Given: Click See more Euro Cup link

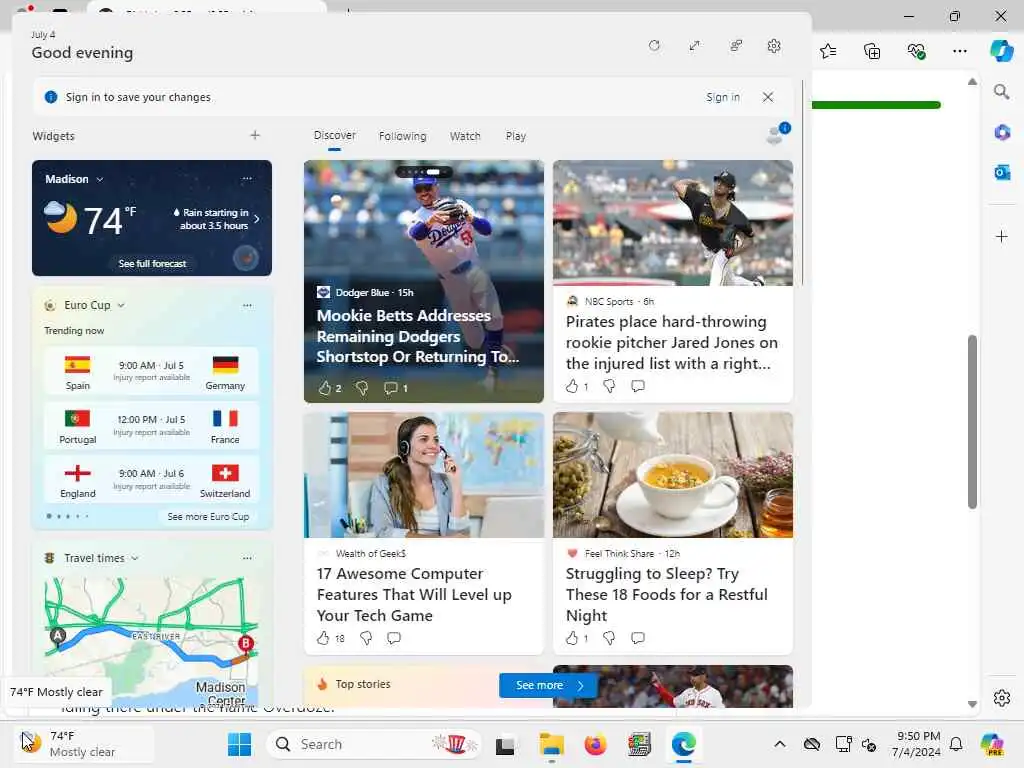Looking at the screenshot, I should (208, 517).
